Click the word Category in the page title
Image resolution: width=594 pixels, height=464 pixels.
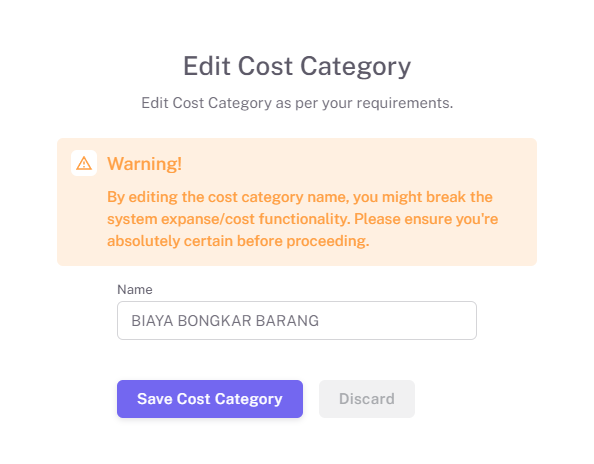point(355,67)
